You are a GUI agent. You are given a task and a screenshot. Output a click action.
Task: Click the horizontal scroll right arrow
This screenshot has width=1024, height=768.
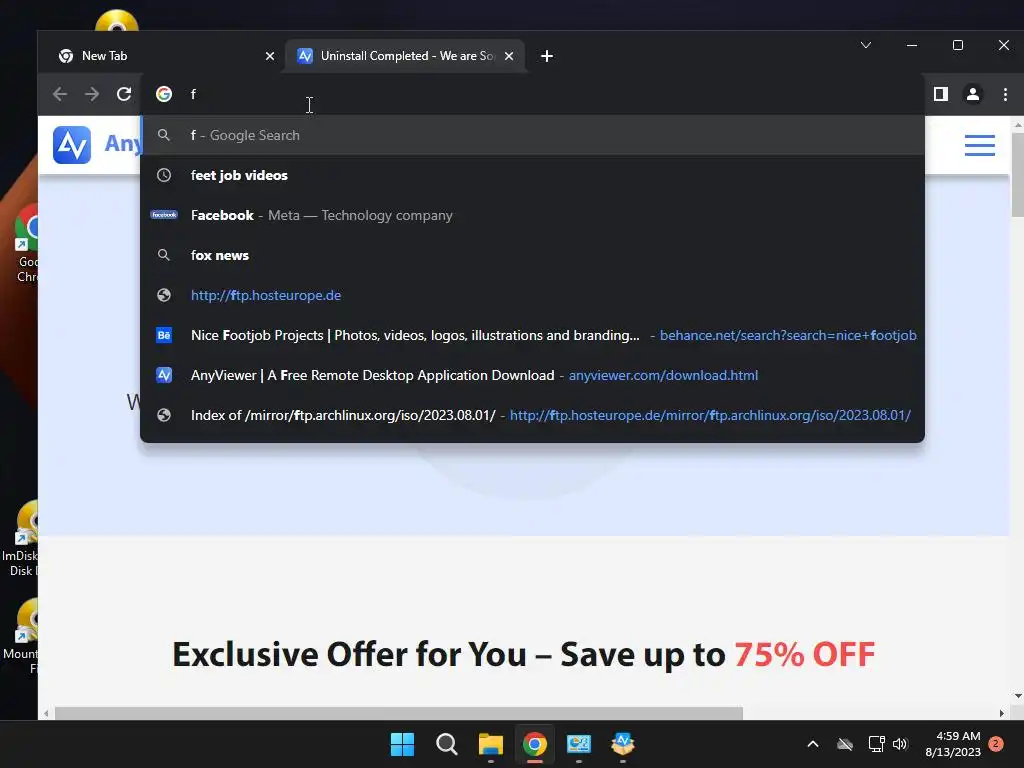pos(1002,713)
